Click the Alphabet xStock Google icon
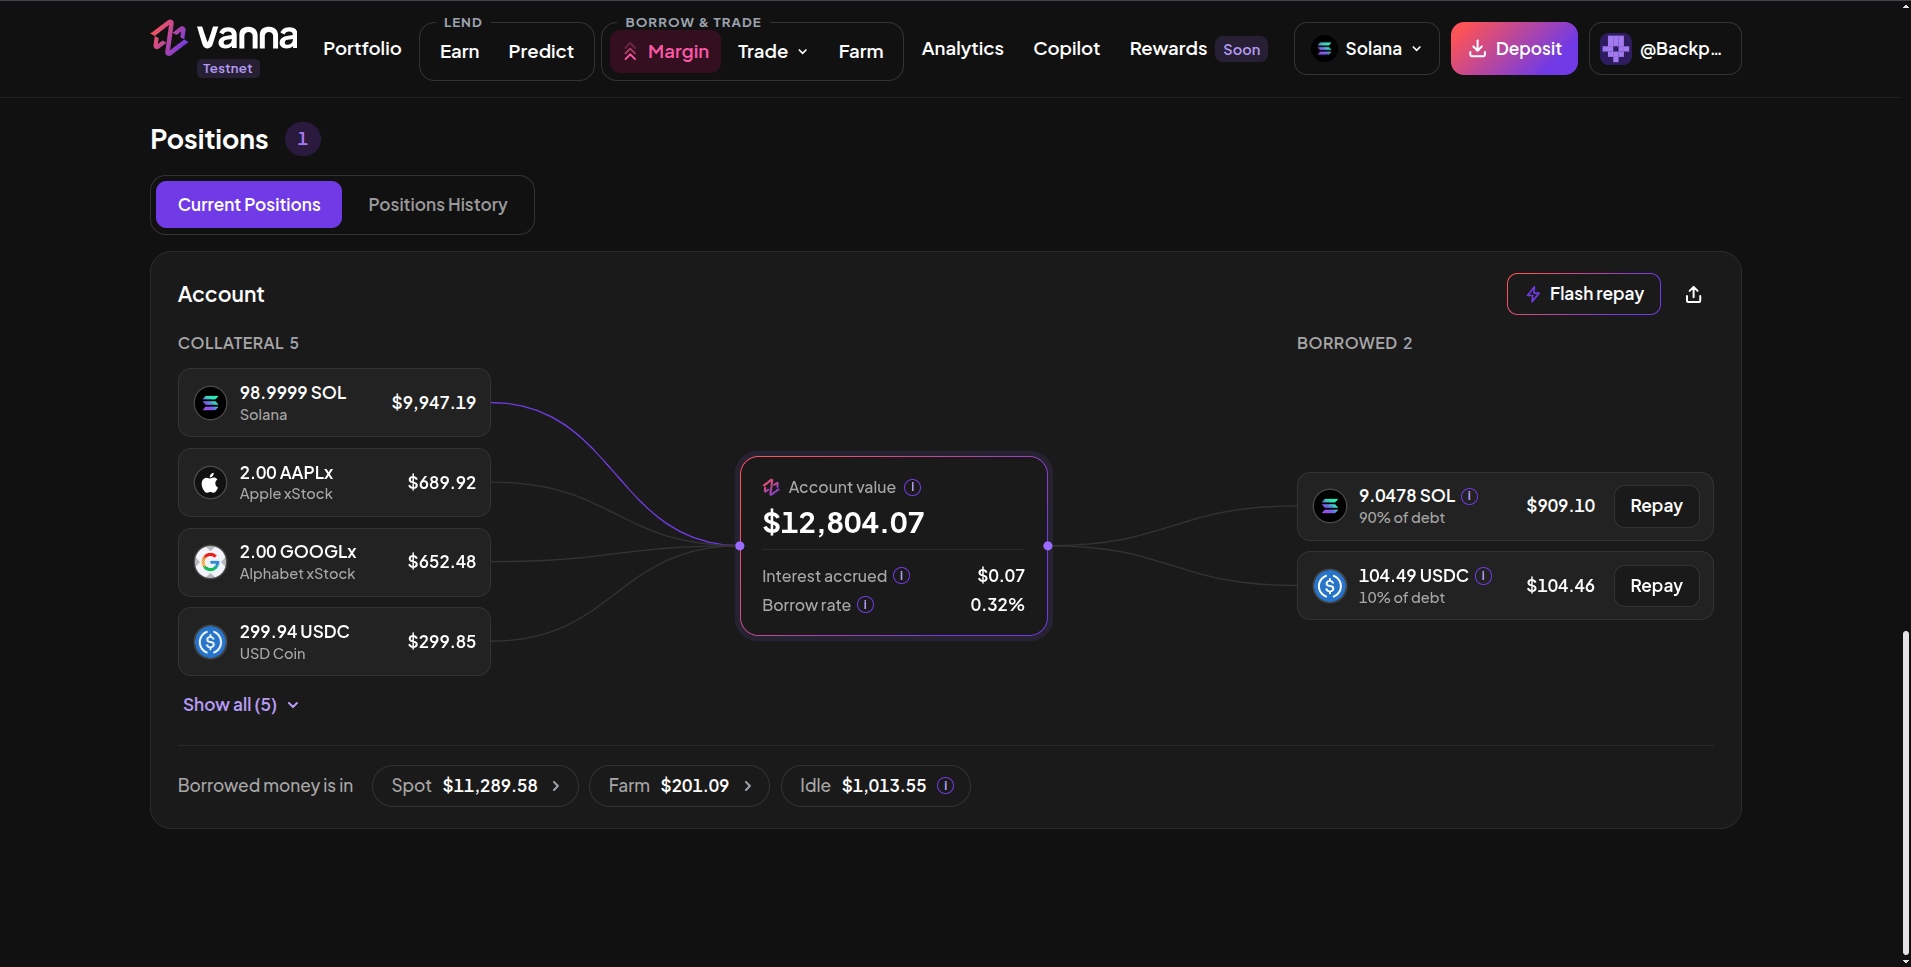The height and width of the screenshot is (967, 1911). (x=210, y=562)
